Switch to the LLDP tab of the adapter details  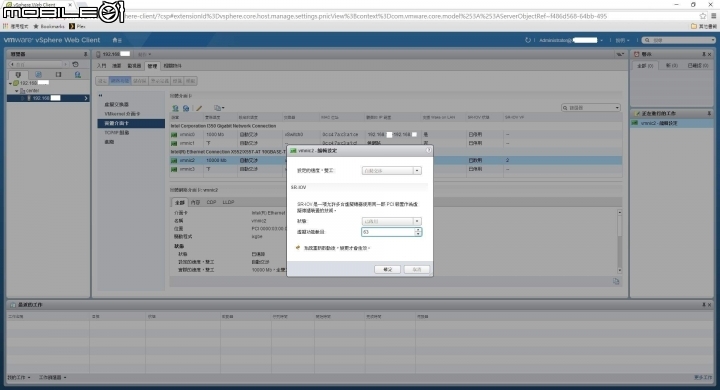(x=228, y=203)
